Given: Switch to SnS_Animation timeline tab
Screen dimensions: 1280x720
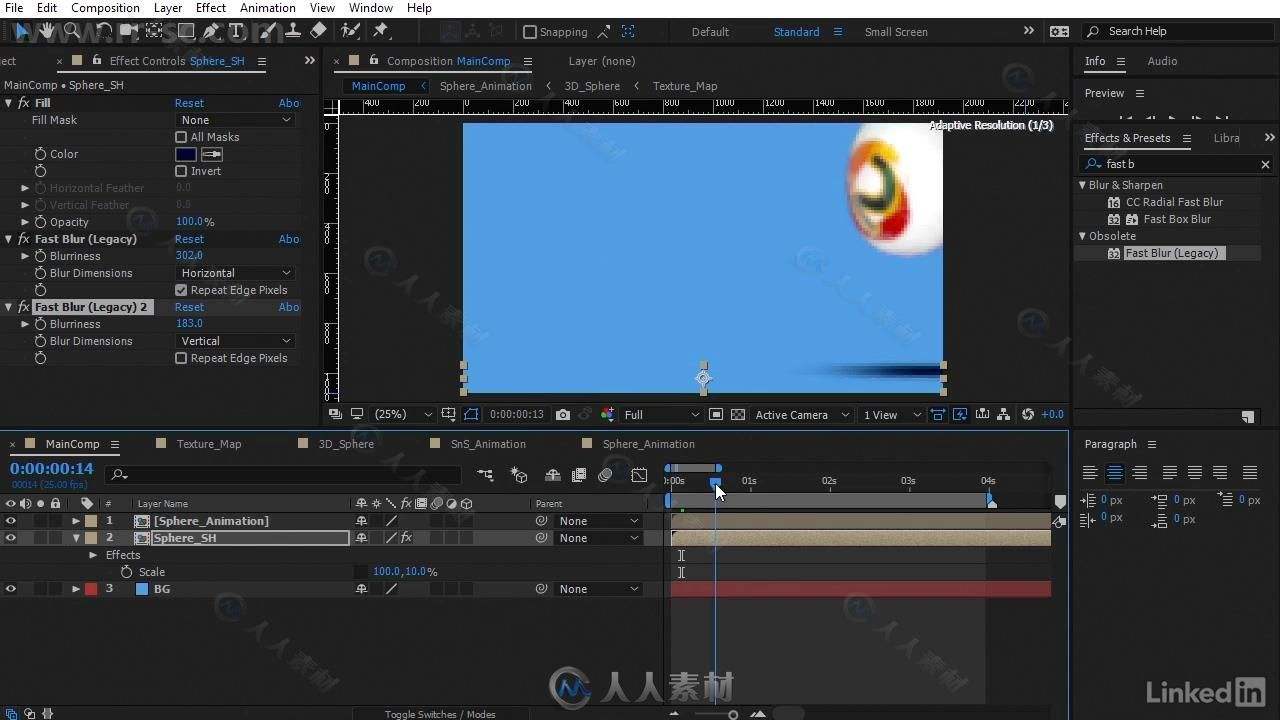Looking at the screenshot, I should click(488, 444).
